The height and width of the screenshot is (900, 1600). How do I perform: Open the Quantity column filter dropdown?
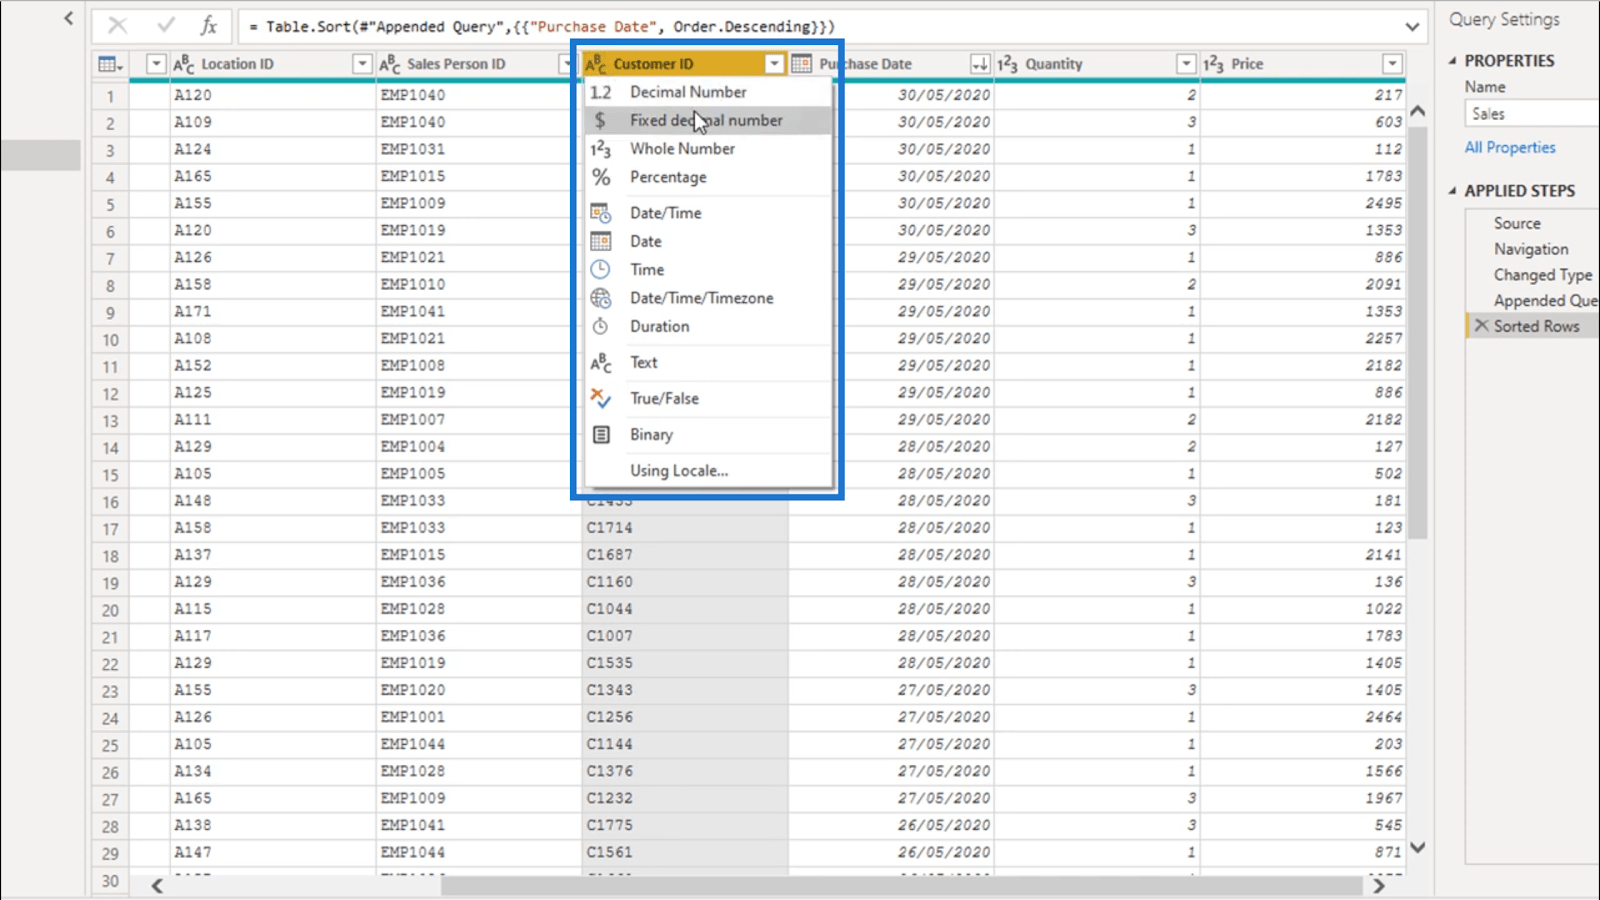(x=1186, y=64)
